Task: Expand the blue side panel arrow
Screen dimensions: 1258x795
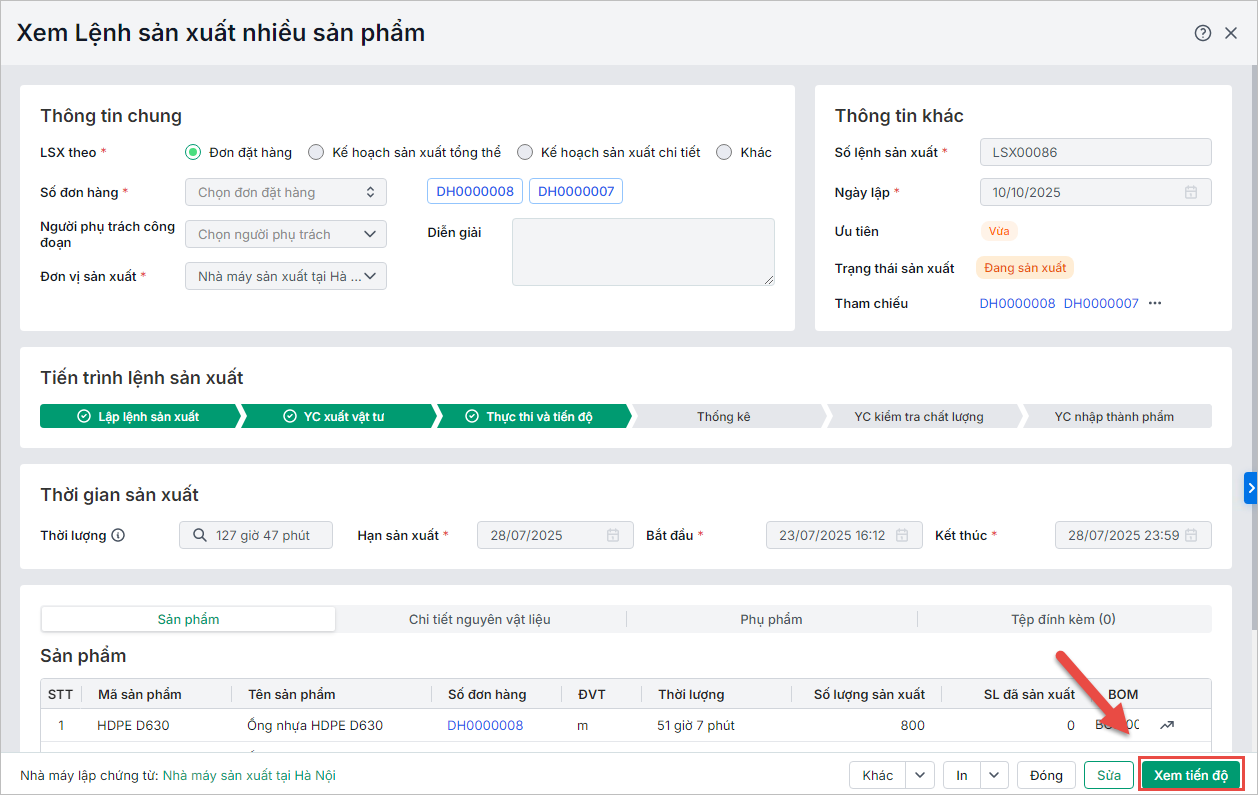Action: click(1250, 487)
